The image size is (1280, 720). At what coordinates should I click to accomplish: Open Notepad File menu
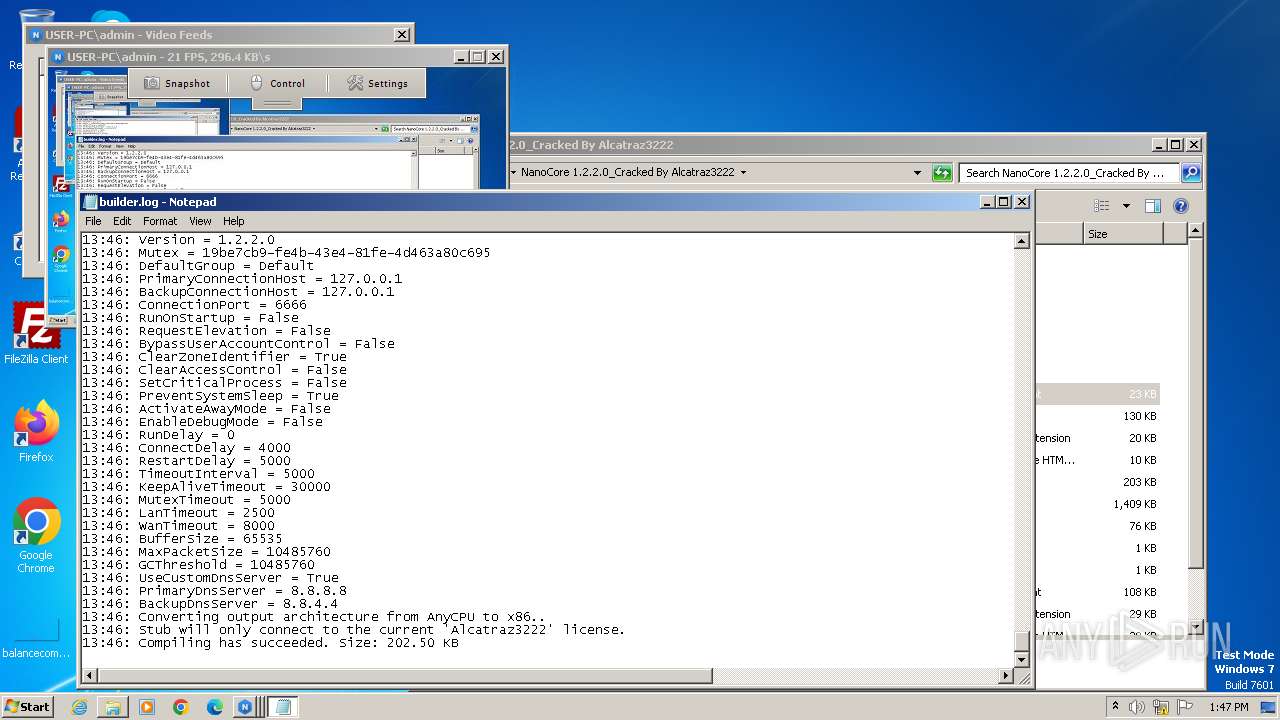(x=93, y=221)
